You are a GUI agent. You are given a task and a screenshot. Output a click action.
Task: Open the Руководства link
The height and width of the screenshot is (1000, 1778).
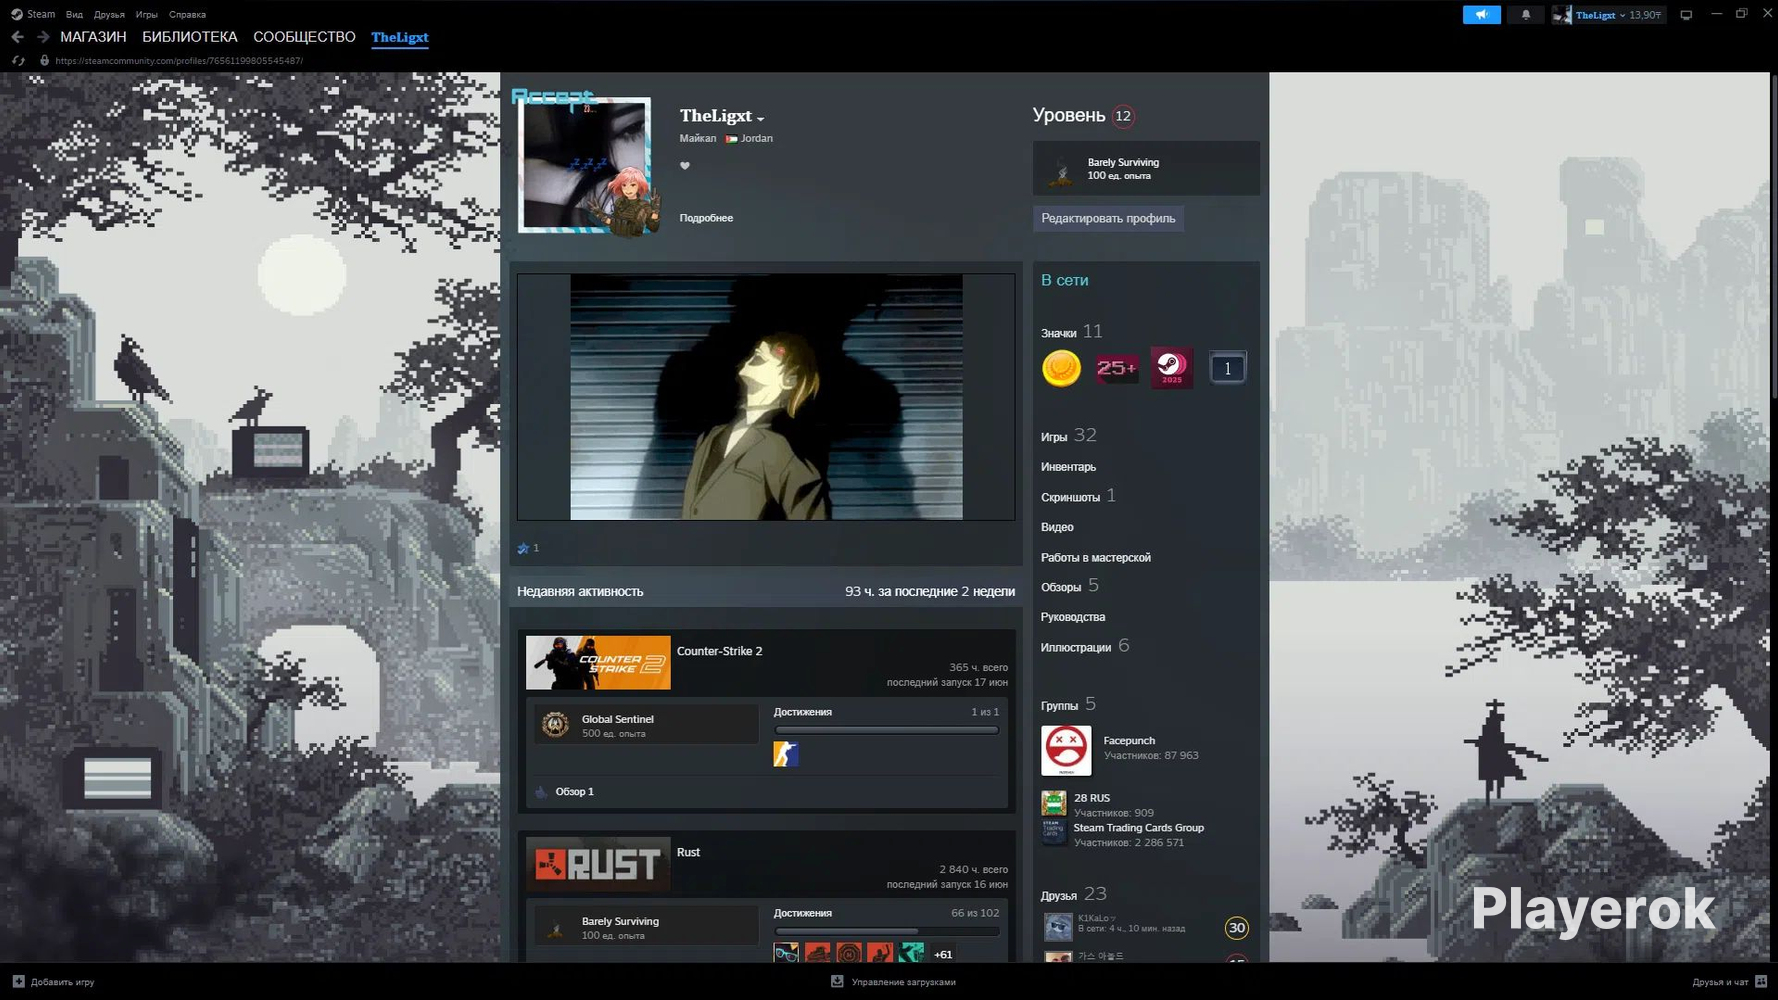coord(1073,617)
